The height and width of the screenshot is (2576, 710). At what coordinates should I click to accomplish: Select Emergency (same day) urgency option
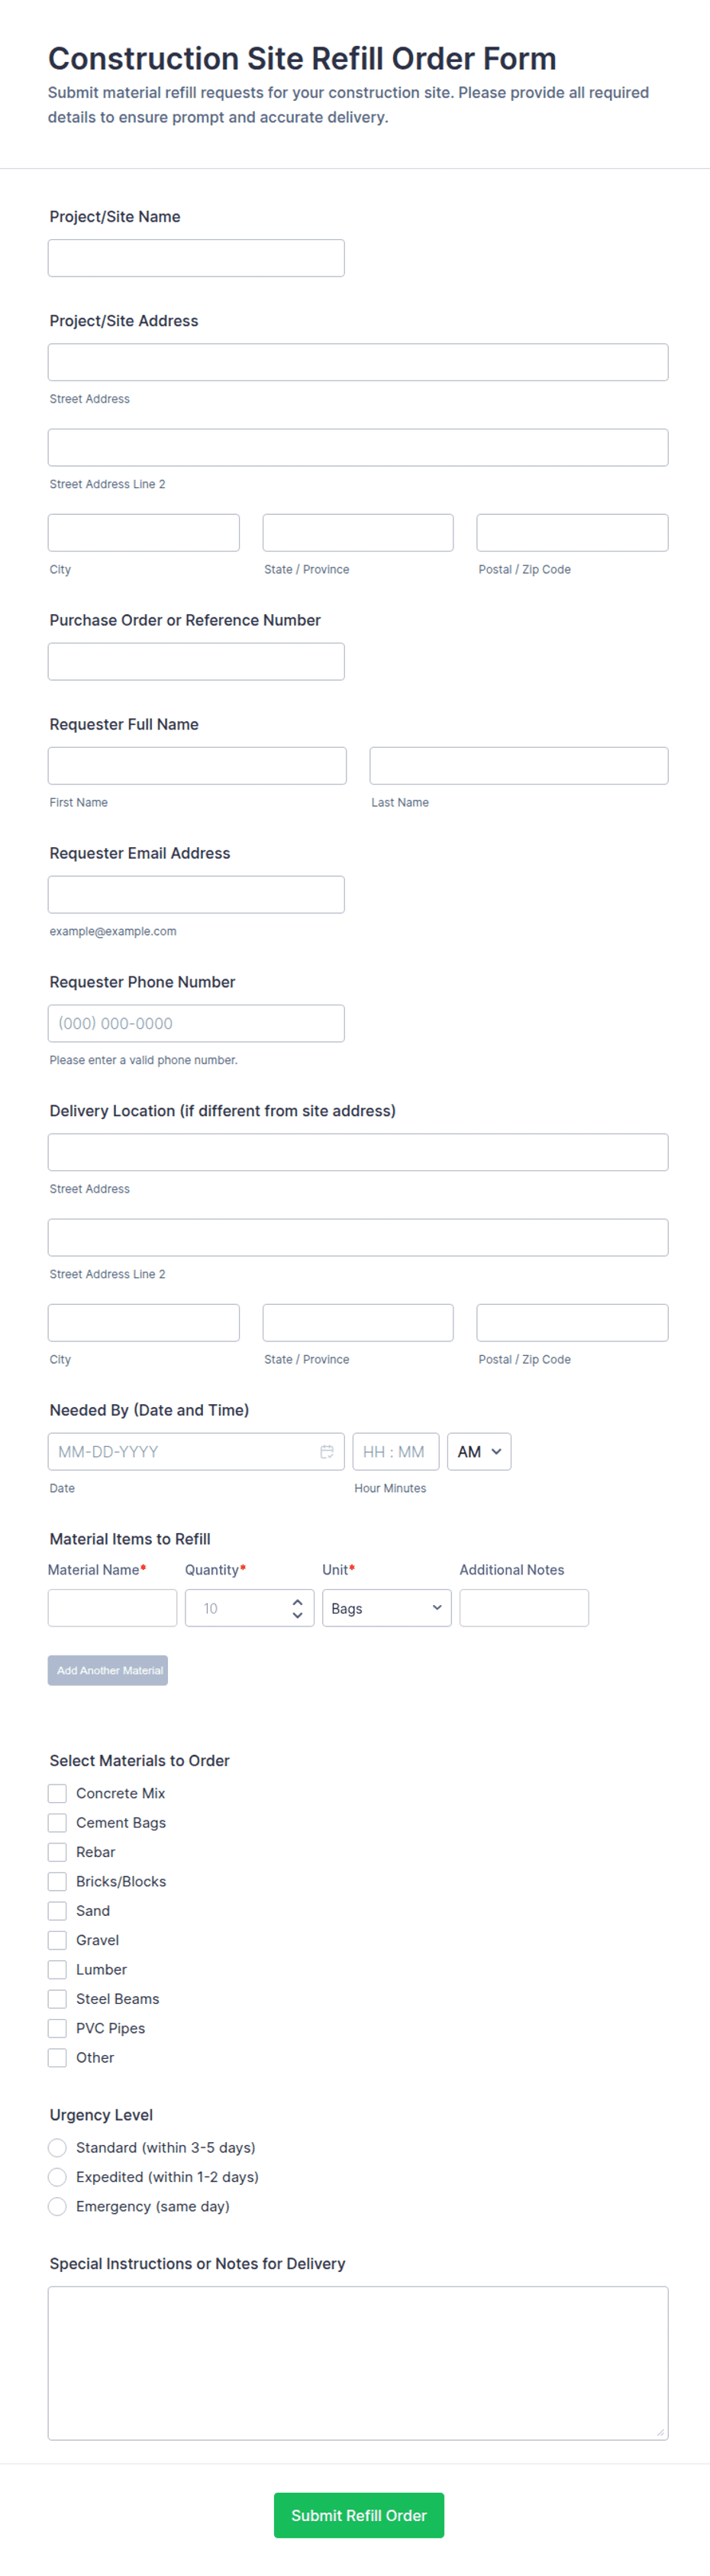click(x=58, y=2206)
